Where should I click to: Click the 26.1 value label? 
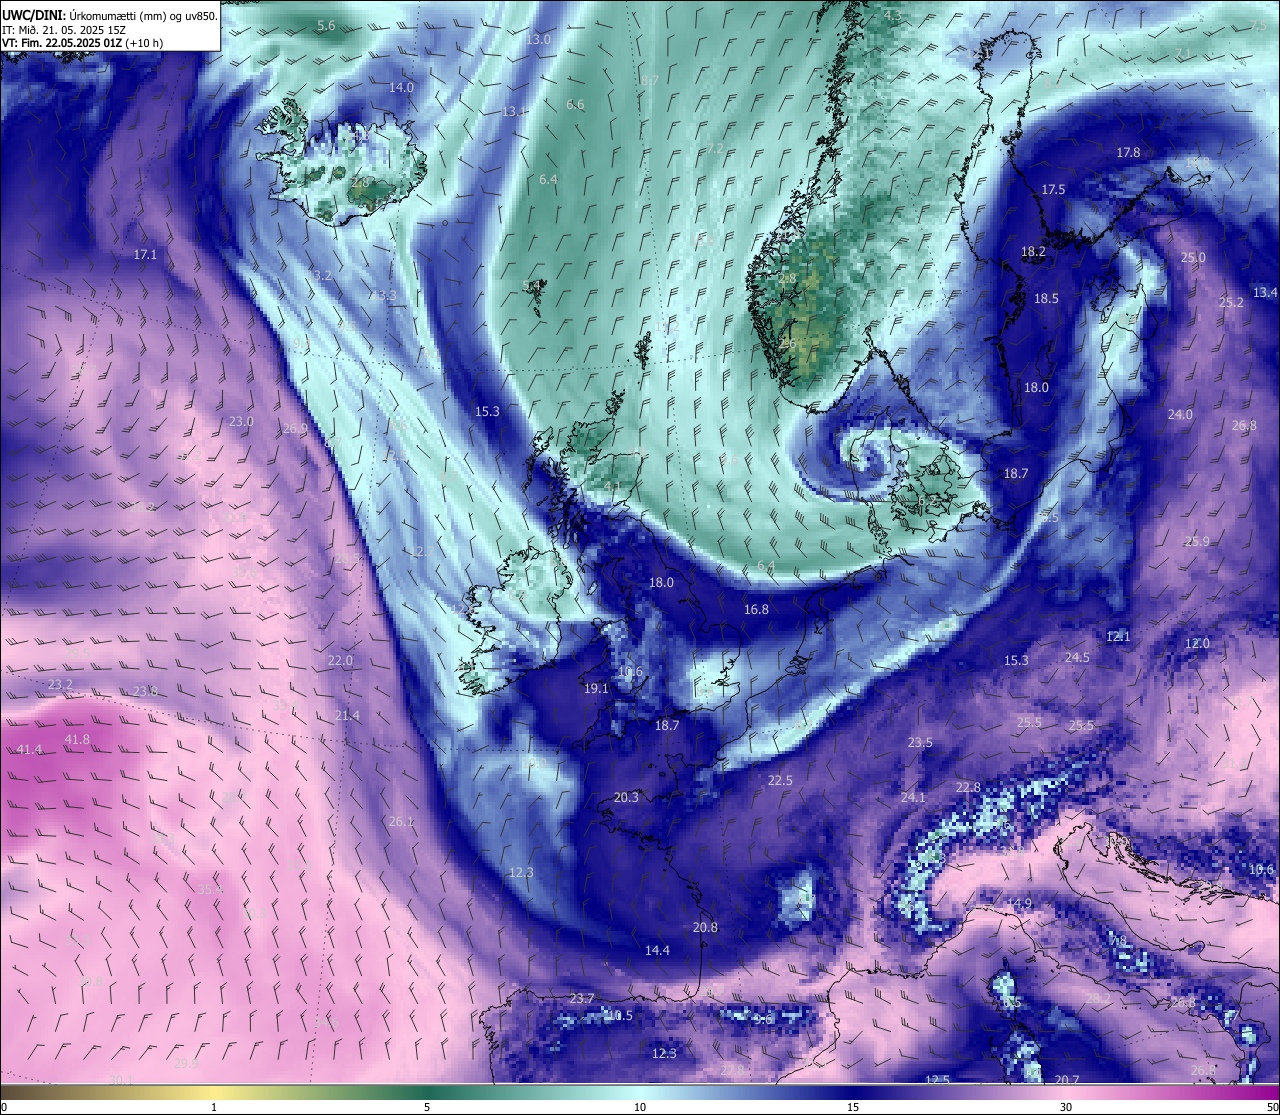[x=401, y=821]
